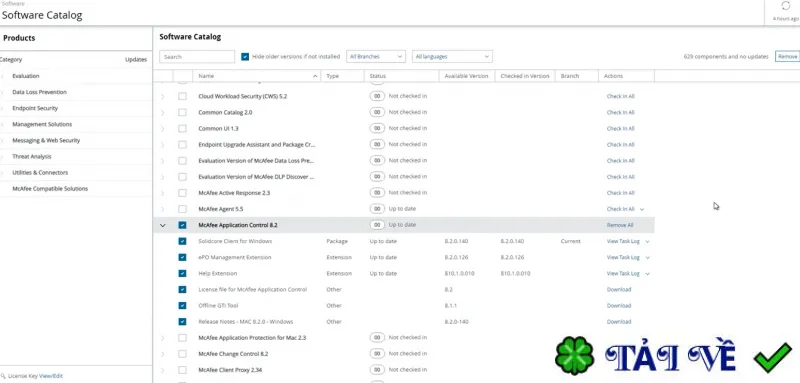Check McAfee Change Control 8.2 checkbox
800x383 pixels.
[x=182, y=353]
